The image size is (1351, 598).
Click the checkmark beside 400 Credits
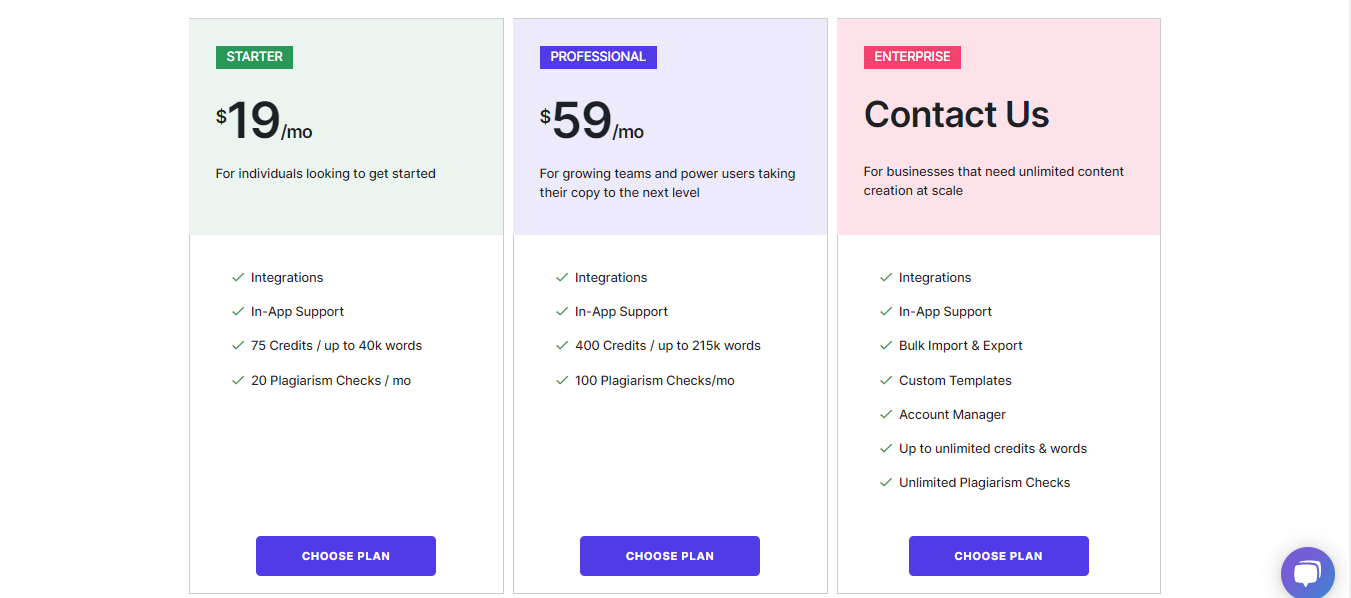tap(562, 345)
